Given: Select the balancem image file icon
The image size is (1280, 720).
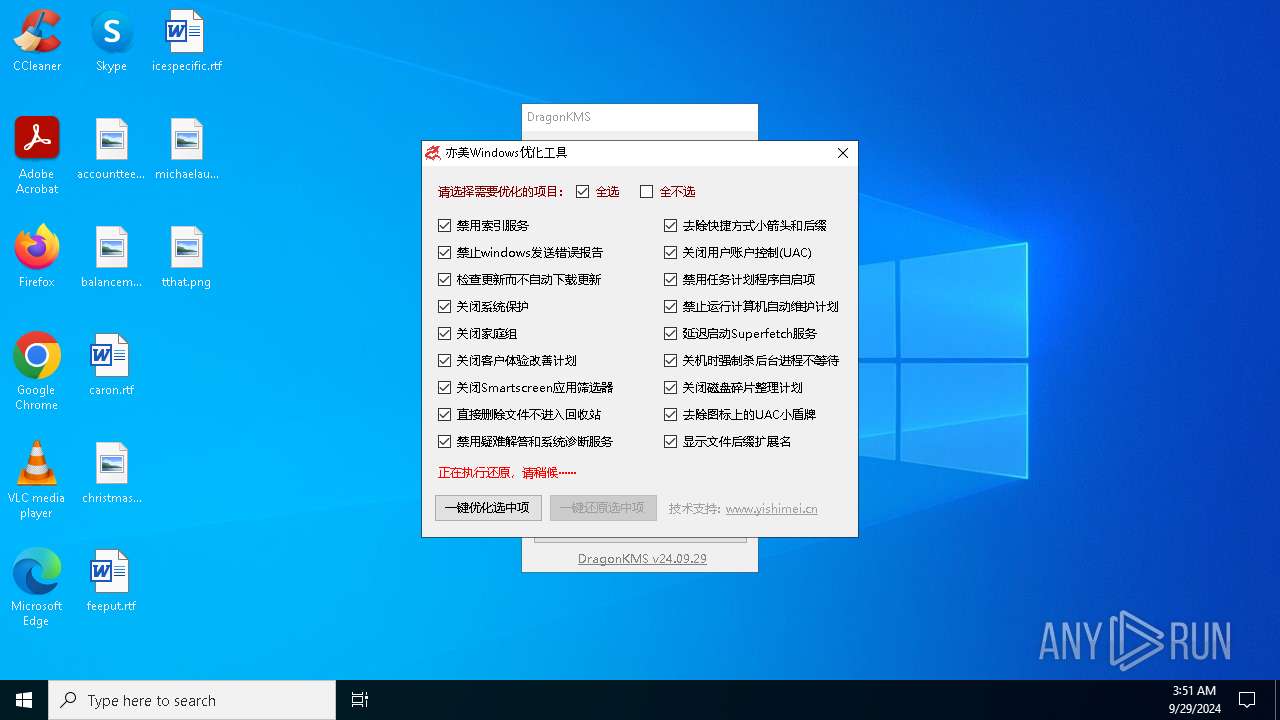Looking at the screenshot, I should pos(111,256).
